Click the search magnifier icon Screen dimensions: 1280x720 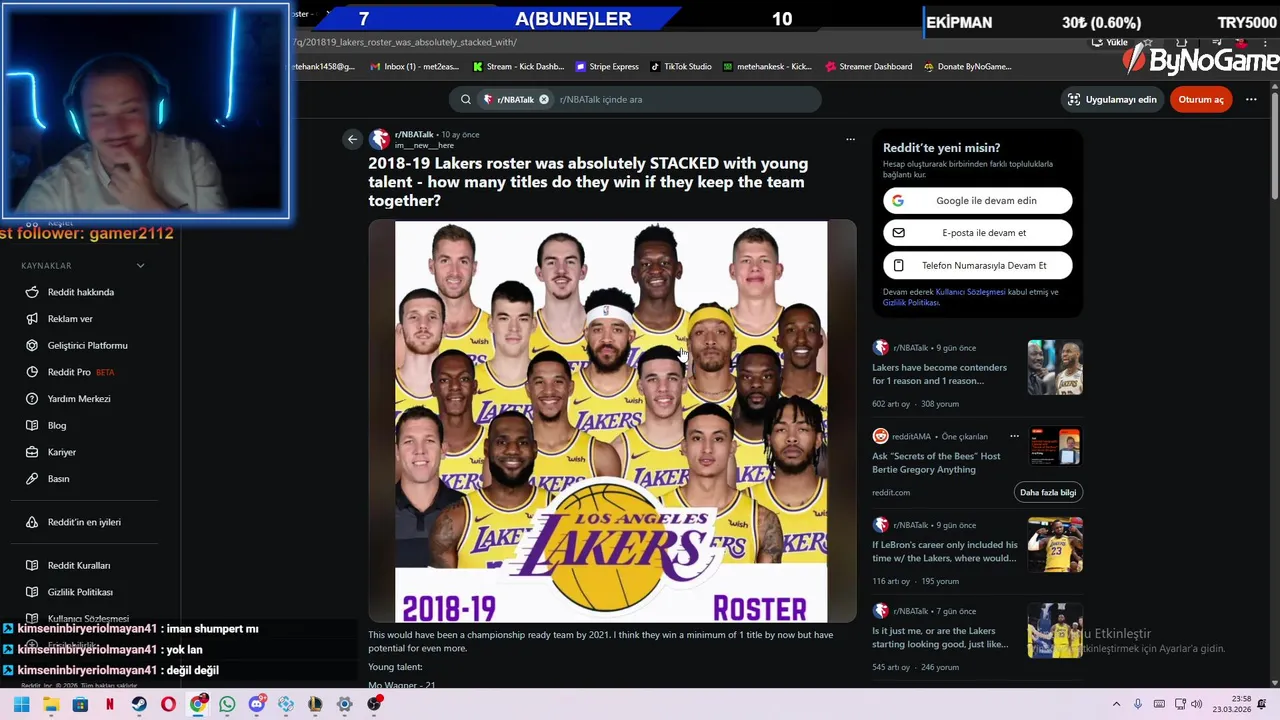[465, 99]
